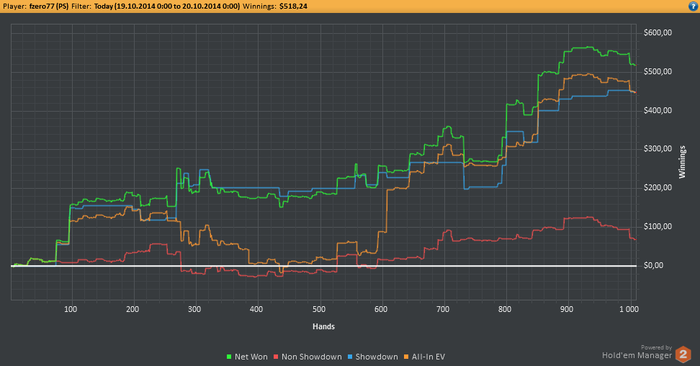Click the 400 hands axis label

pos(256,309)
